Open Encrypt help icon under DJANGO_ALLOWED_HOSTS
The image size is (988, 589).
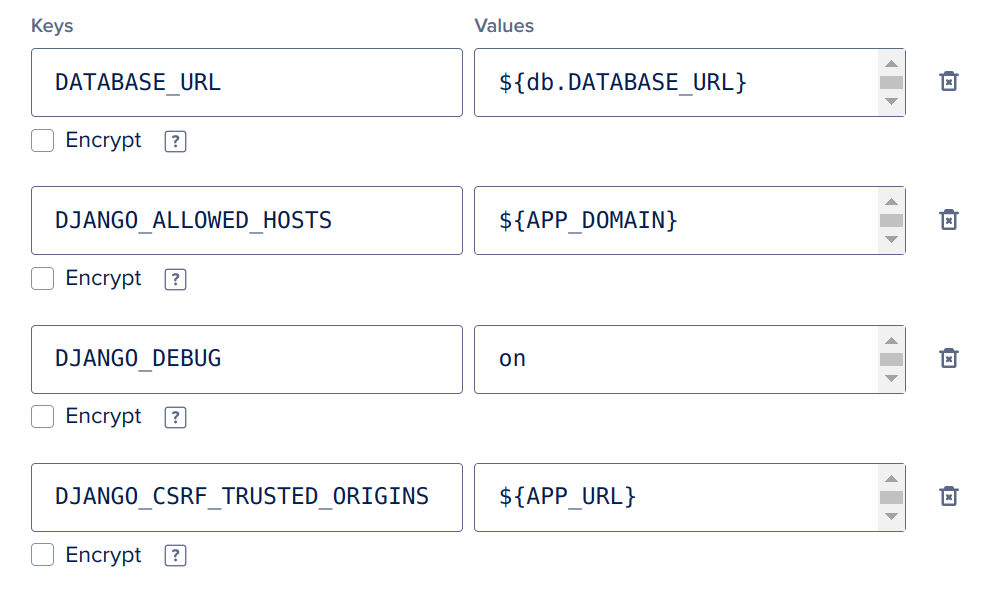[175, 280]
